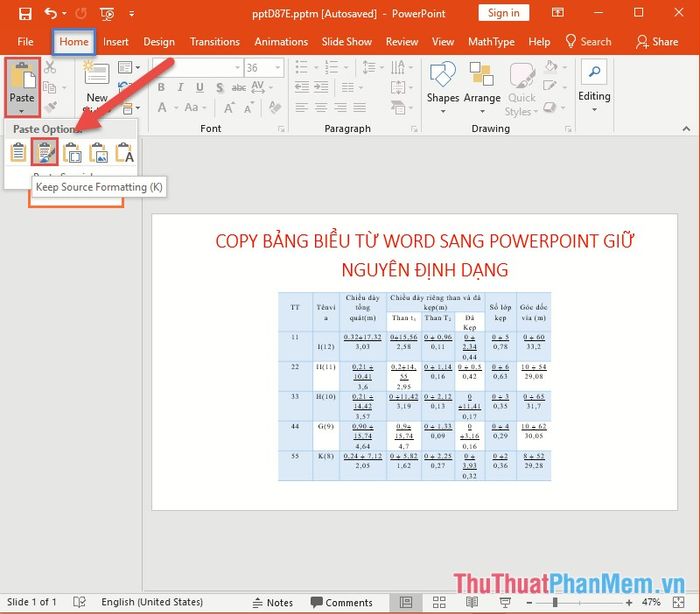The height and width of the screenshot is (614, 700).
Task: Toggle Strikethrough formatting
Action: 239,88
